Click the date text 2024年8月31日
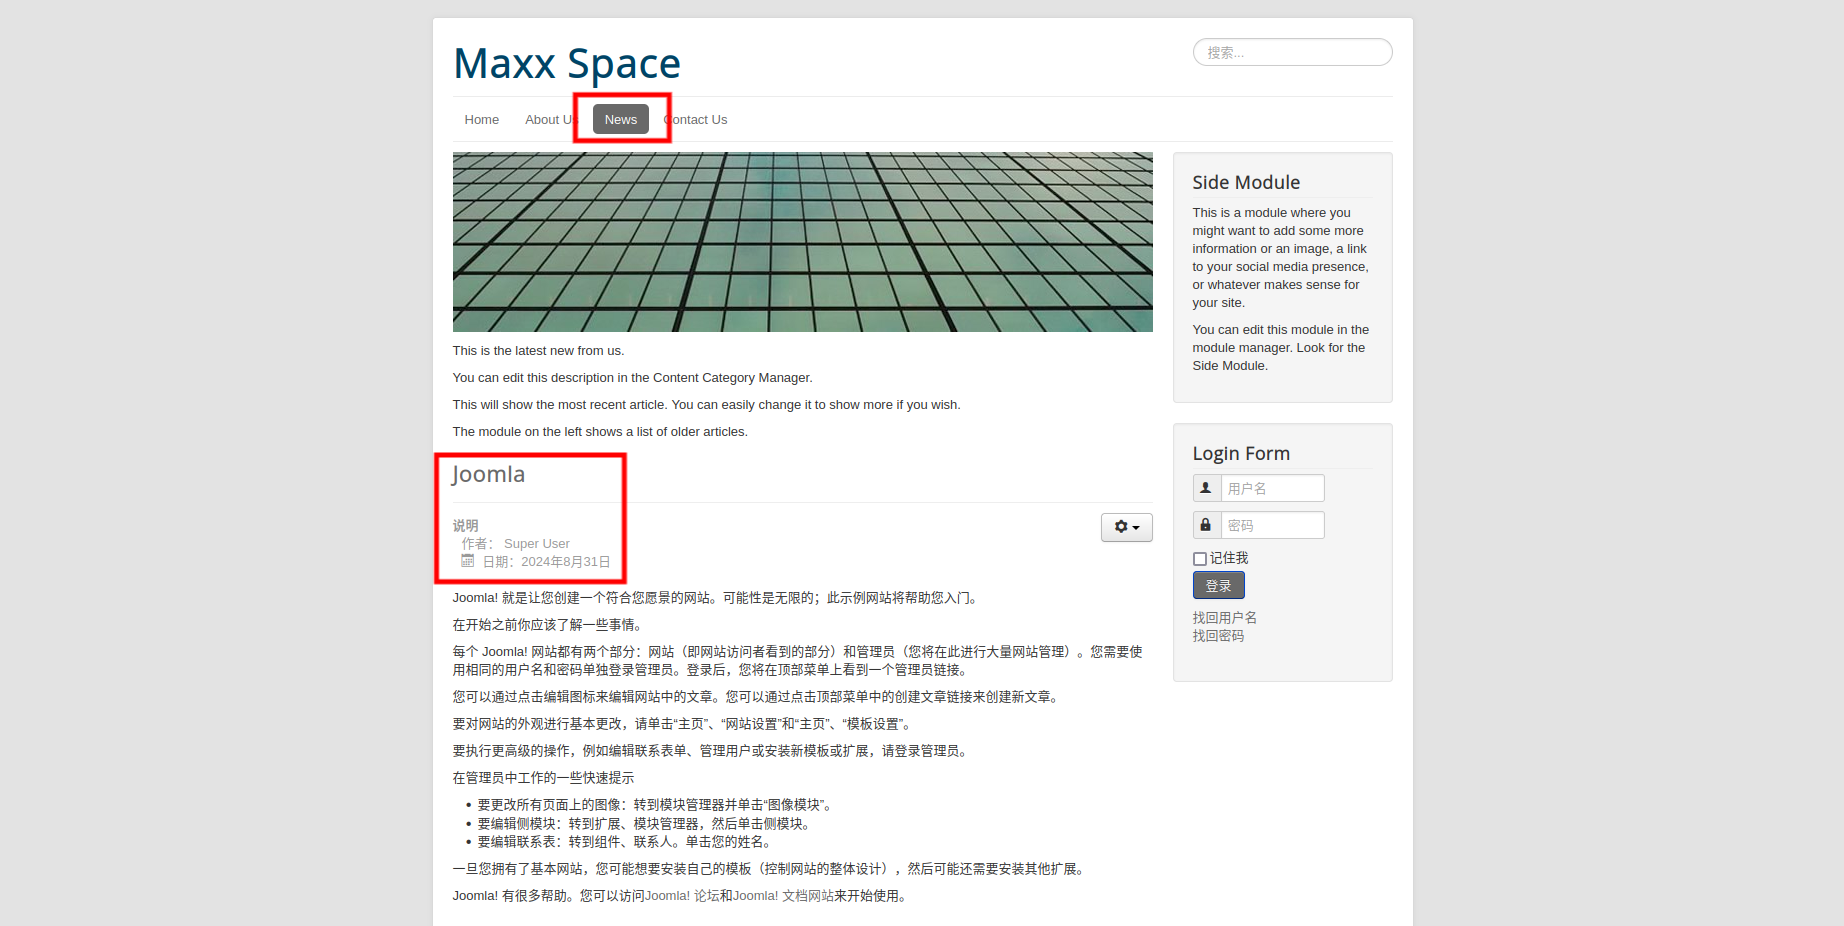The width and height of the screenshot is (1844, 926). (x=565, y=562)
